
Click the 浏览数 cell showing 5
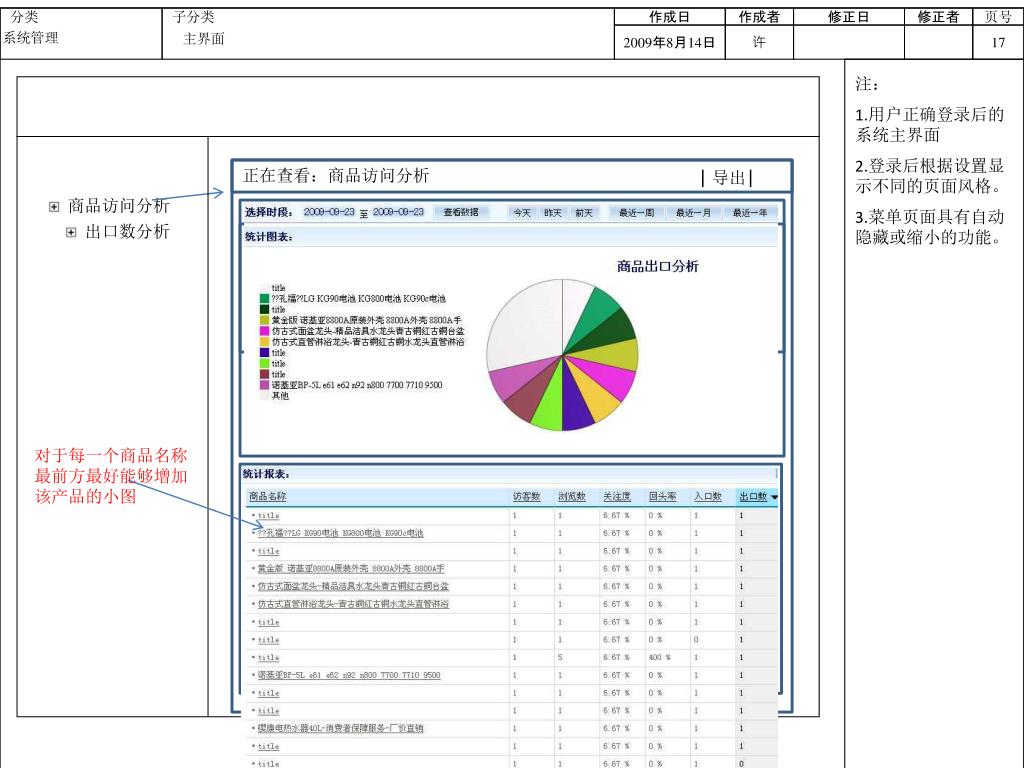pyautogui.click(x=560, y=658)
